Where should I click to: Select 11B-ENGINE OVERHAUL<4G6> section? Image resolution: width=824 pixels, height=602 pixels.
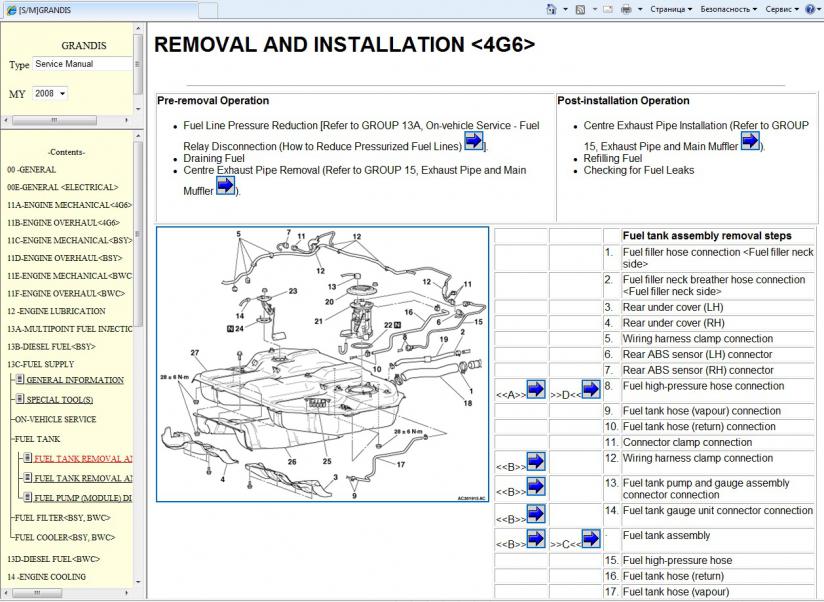coord(64,223)
